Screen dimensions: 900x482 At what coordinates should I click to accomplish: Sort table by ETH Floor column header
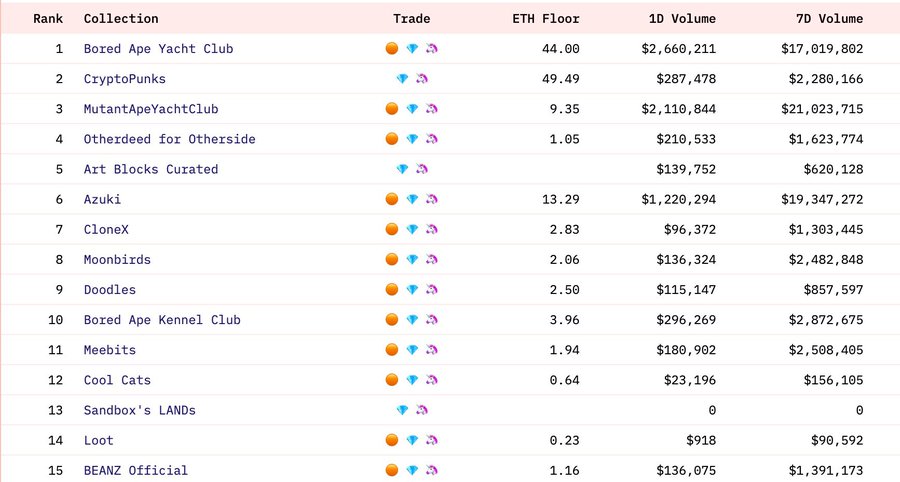click(547, 19)
